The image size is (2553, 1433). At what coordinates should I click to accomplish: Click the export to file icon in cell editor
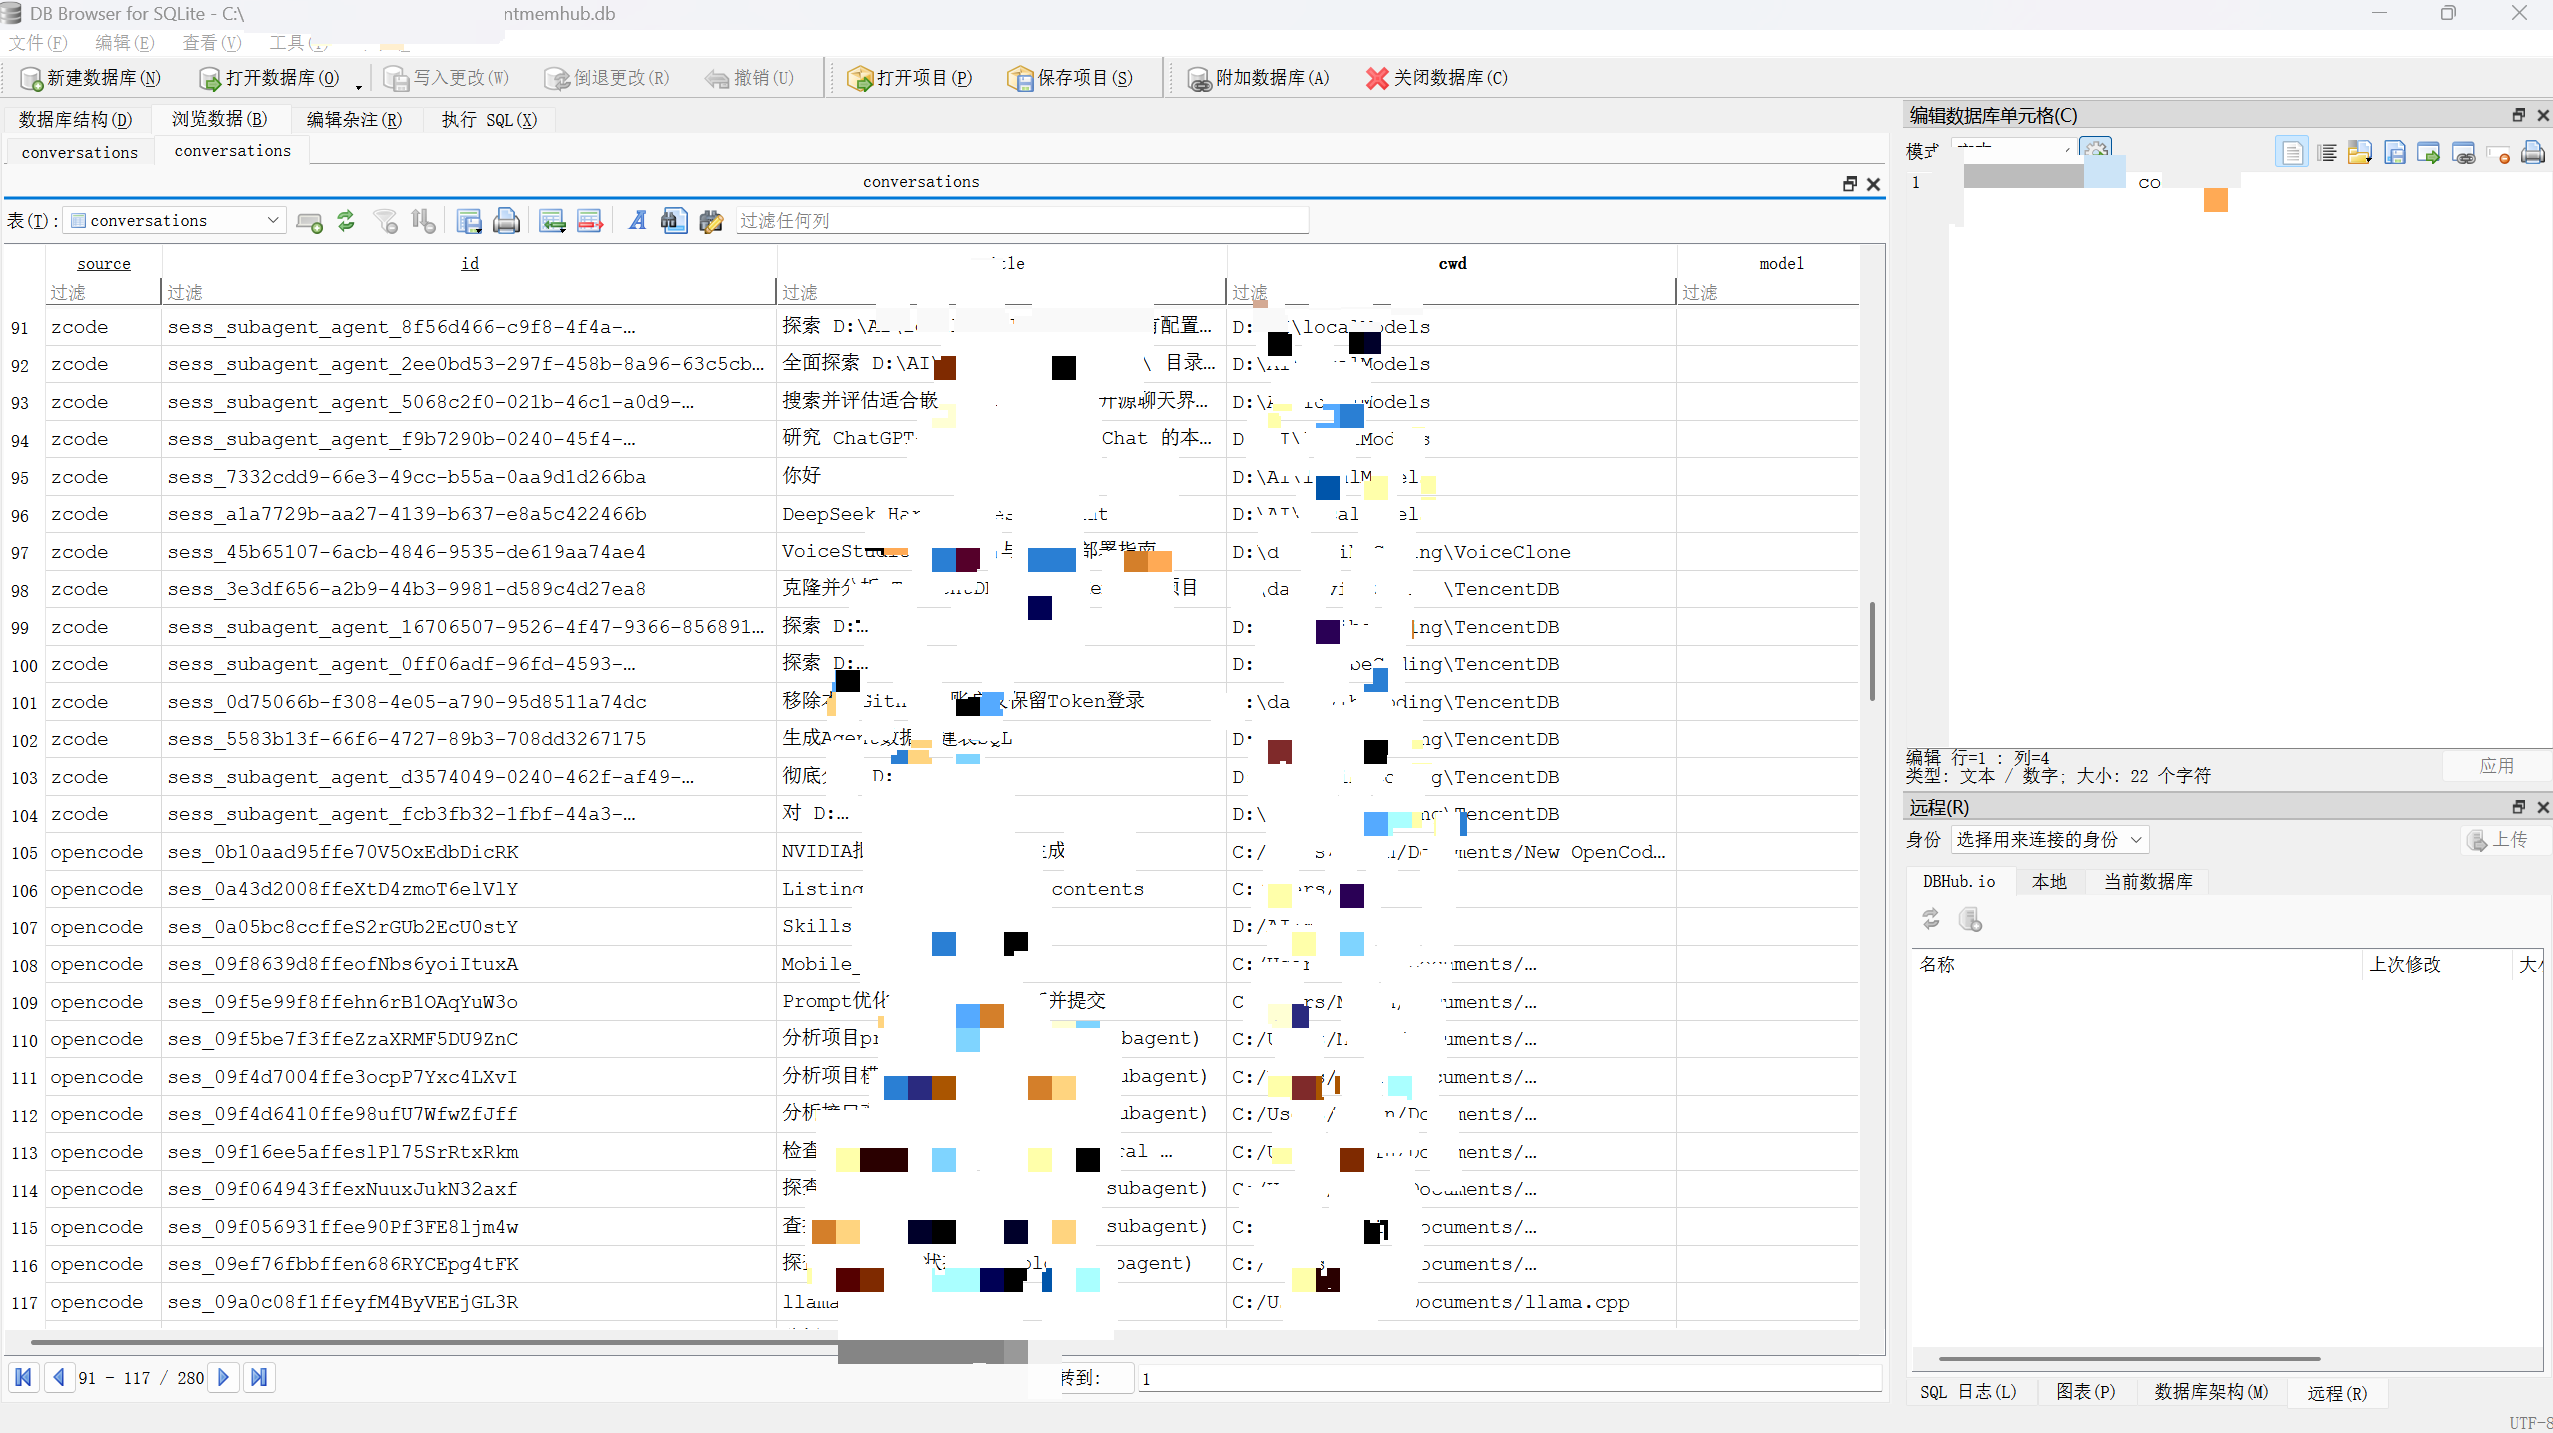click(x=2395, y=153)
